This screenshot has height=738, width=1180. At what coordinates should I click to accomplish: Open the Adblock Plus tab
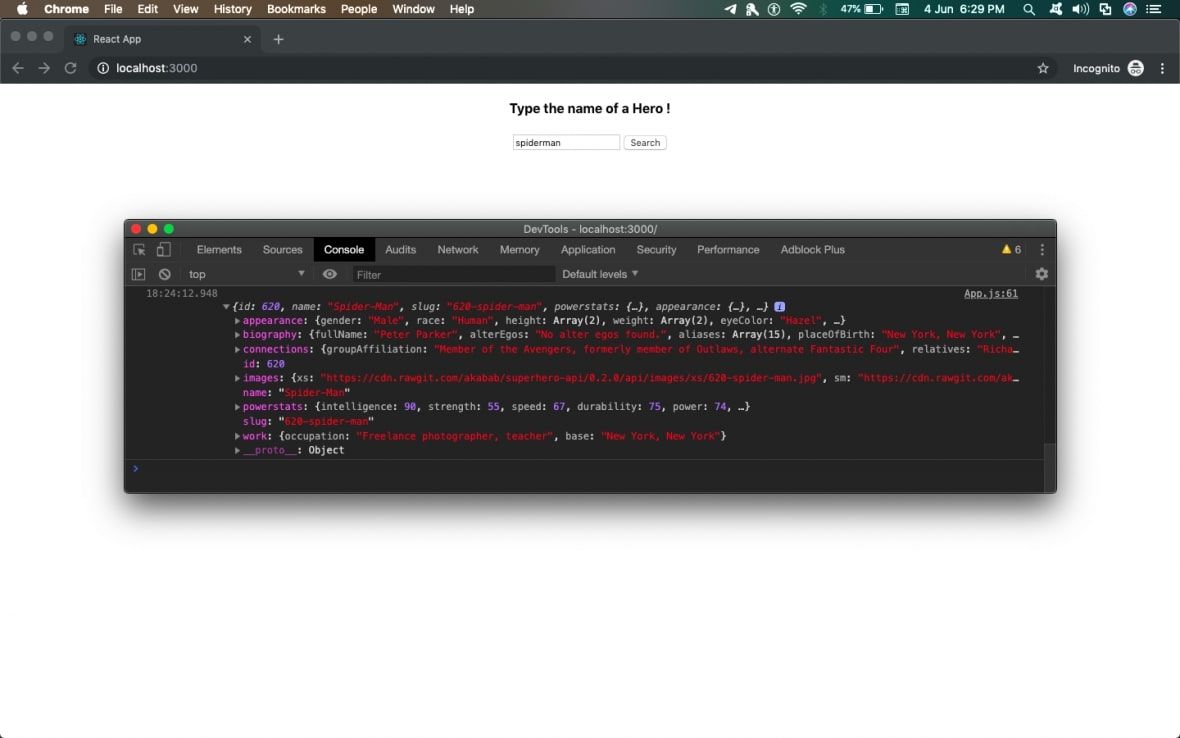coord(812,250)
